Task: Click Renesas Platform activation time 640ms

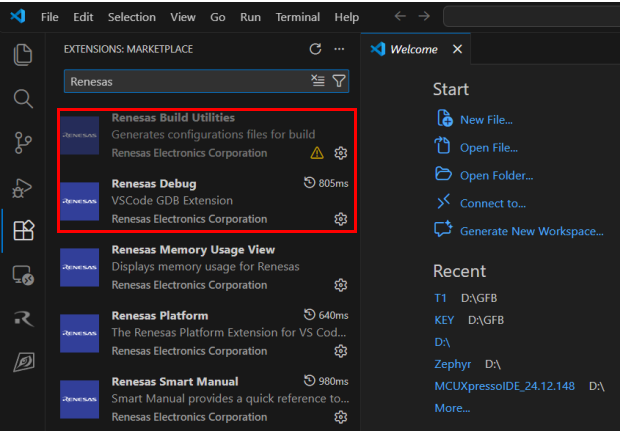Action: click(326, 315)
